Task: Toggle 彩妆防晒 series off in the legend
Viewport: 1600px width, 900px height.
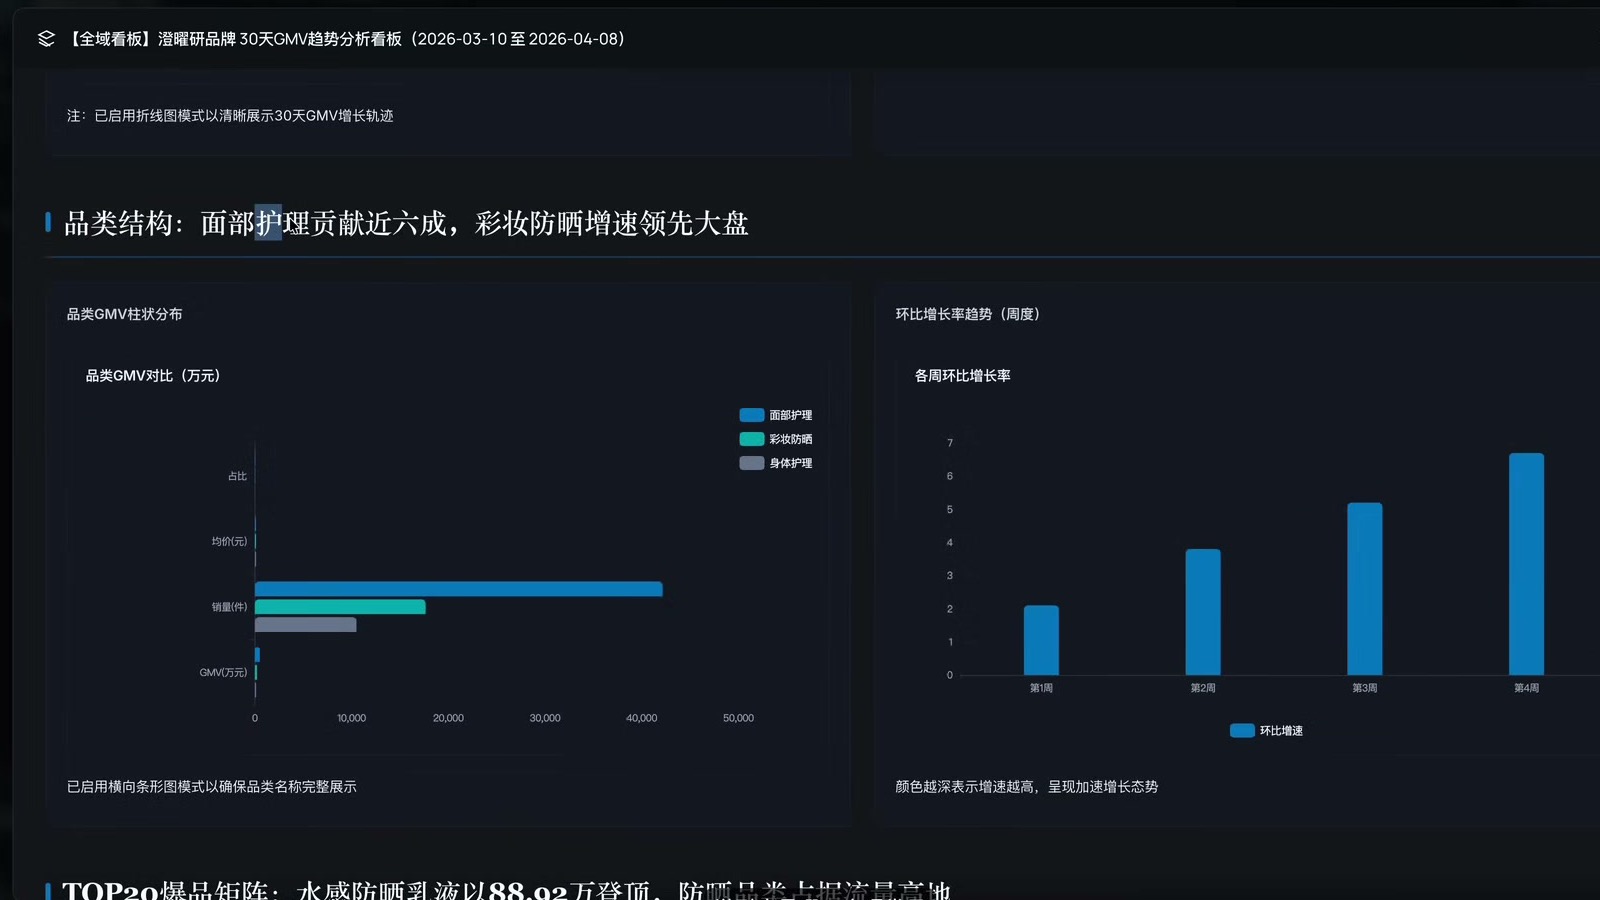Action: click(790, 438)
